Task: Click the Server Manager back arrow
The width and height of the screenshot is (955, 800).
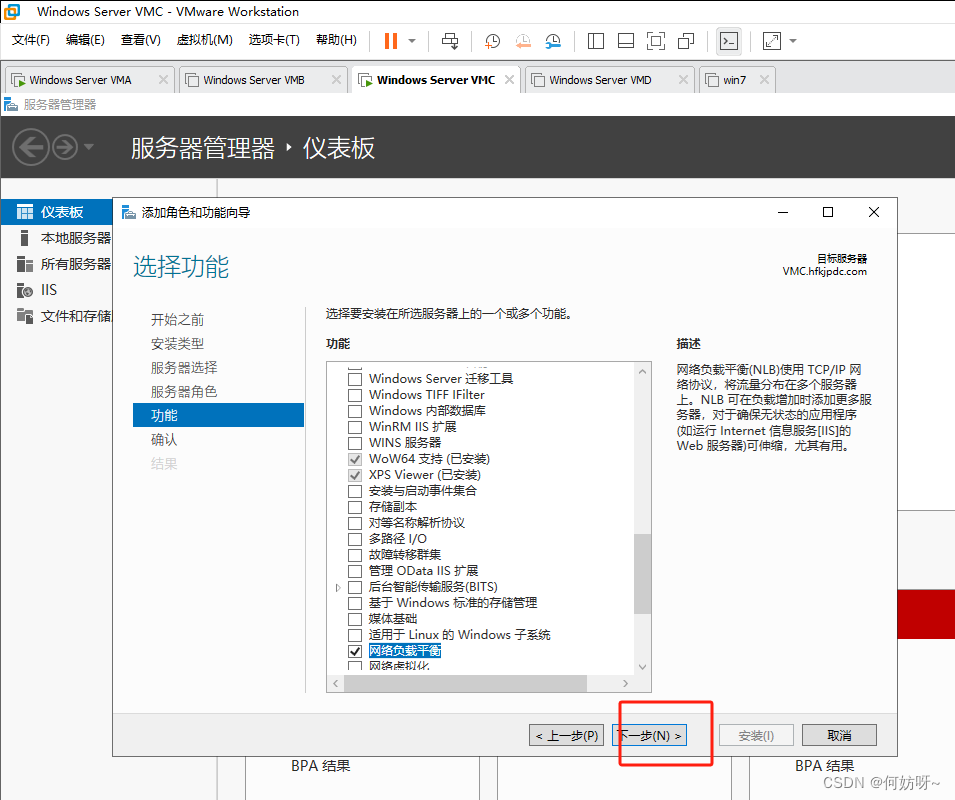Action: point(31,148)
